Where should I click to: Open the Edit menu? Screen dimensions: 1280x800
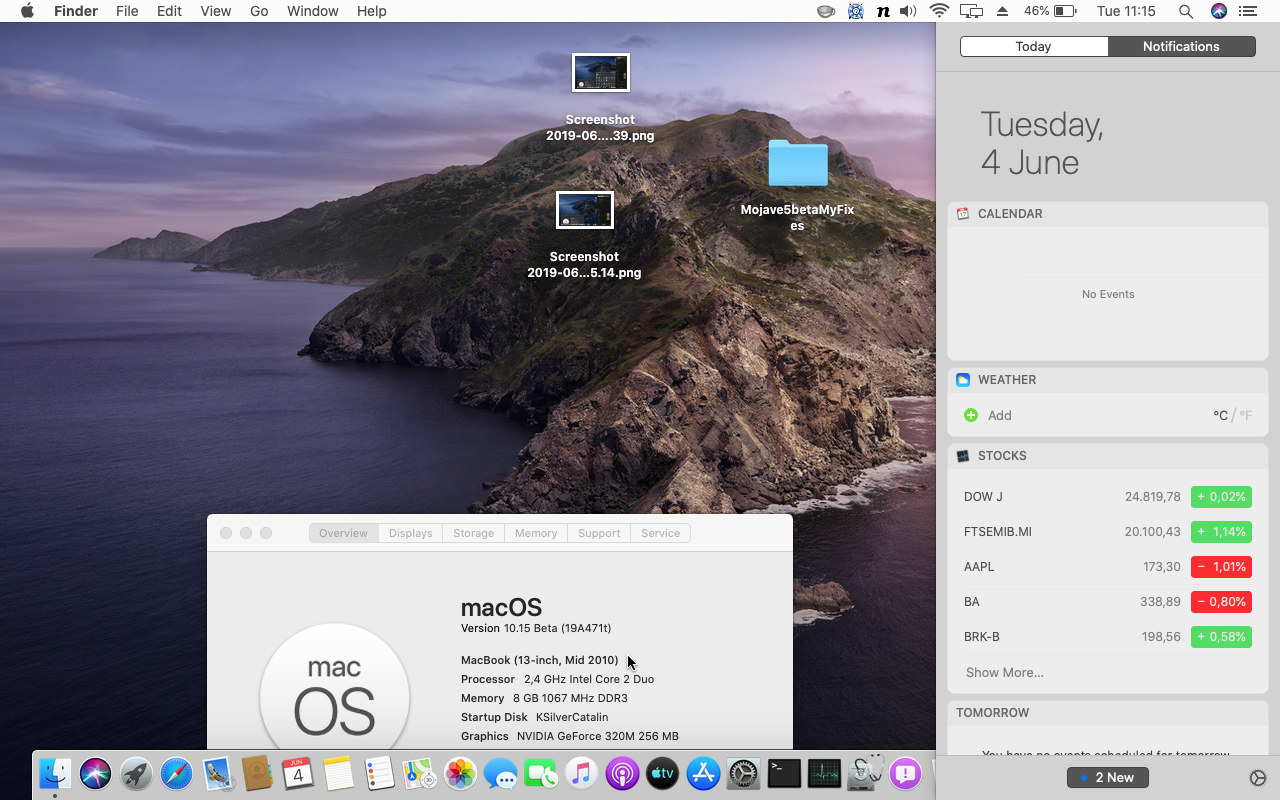tap(169, 11)
